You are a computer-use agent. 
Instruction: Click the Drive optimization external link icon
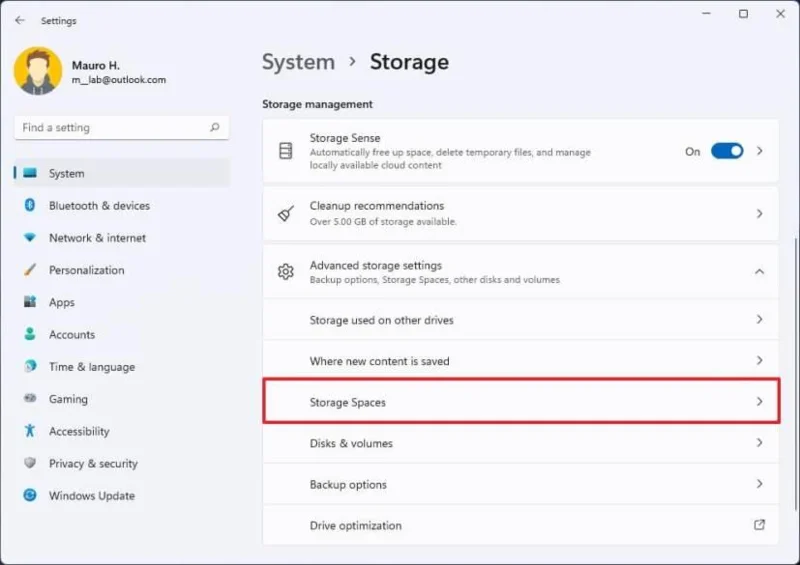click(759, 524)
